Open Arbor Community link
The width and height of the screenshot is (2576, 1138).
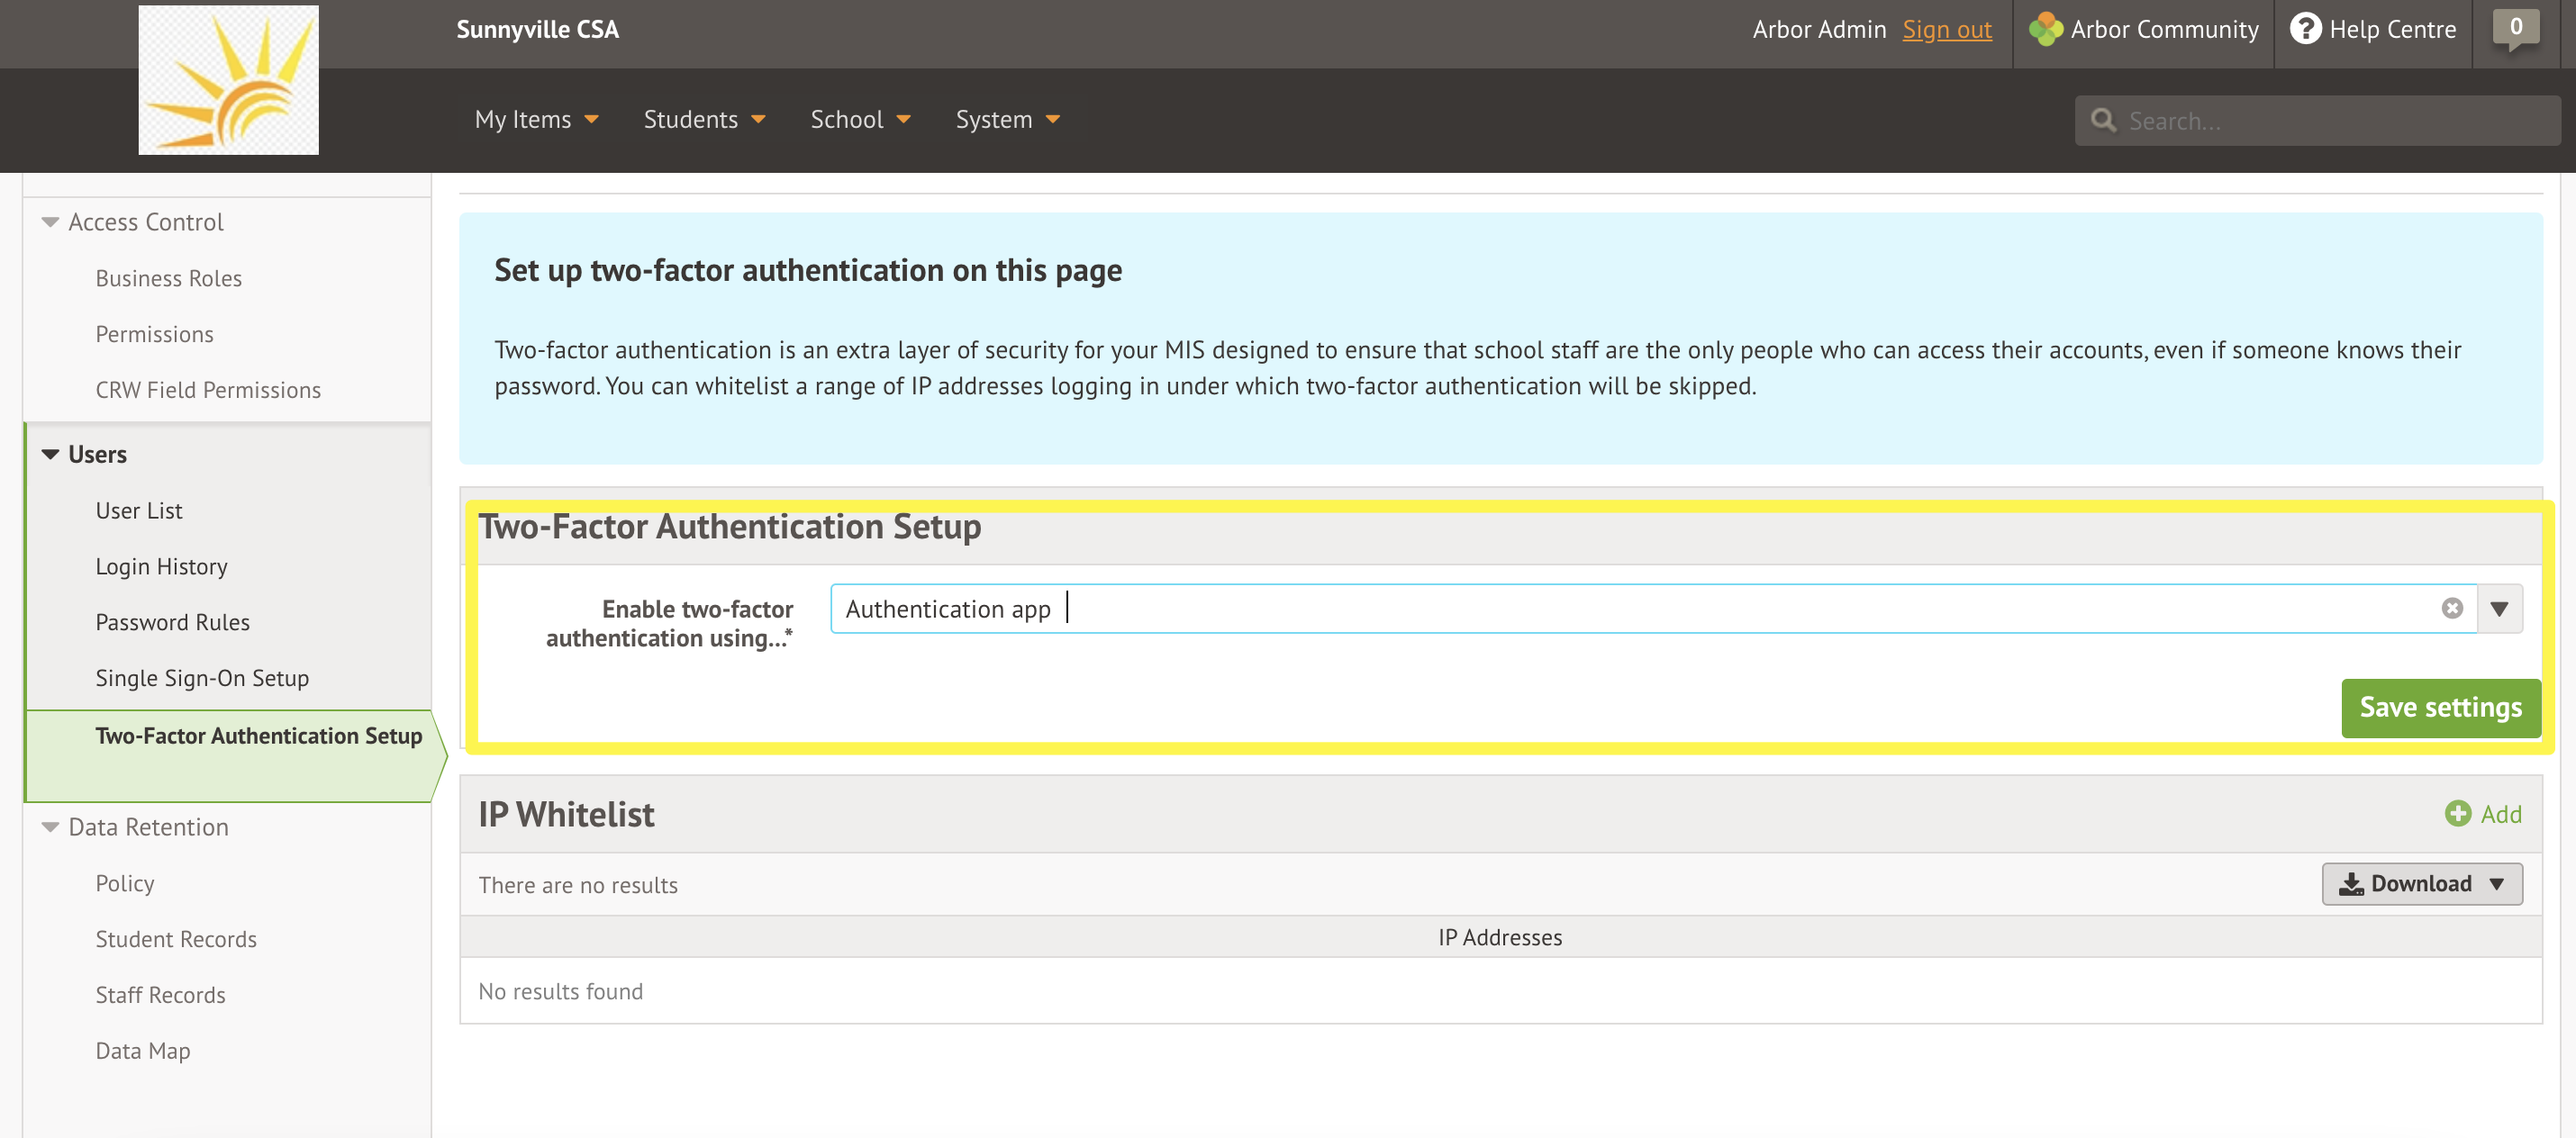pos(2164,29)
